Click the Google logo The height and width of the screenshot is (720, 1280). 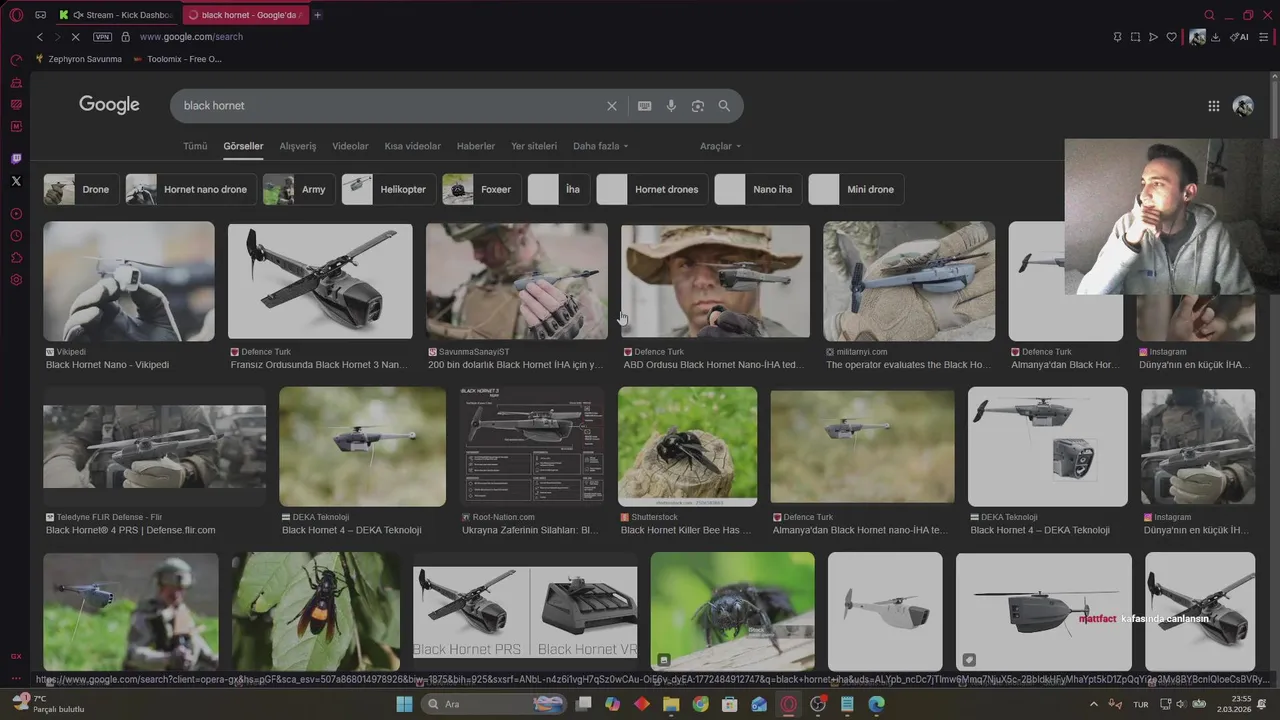(109, 105)
